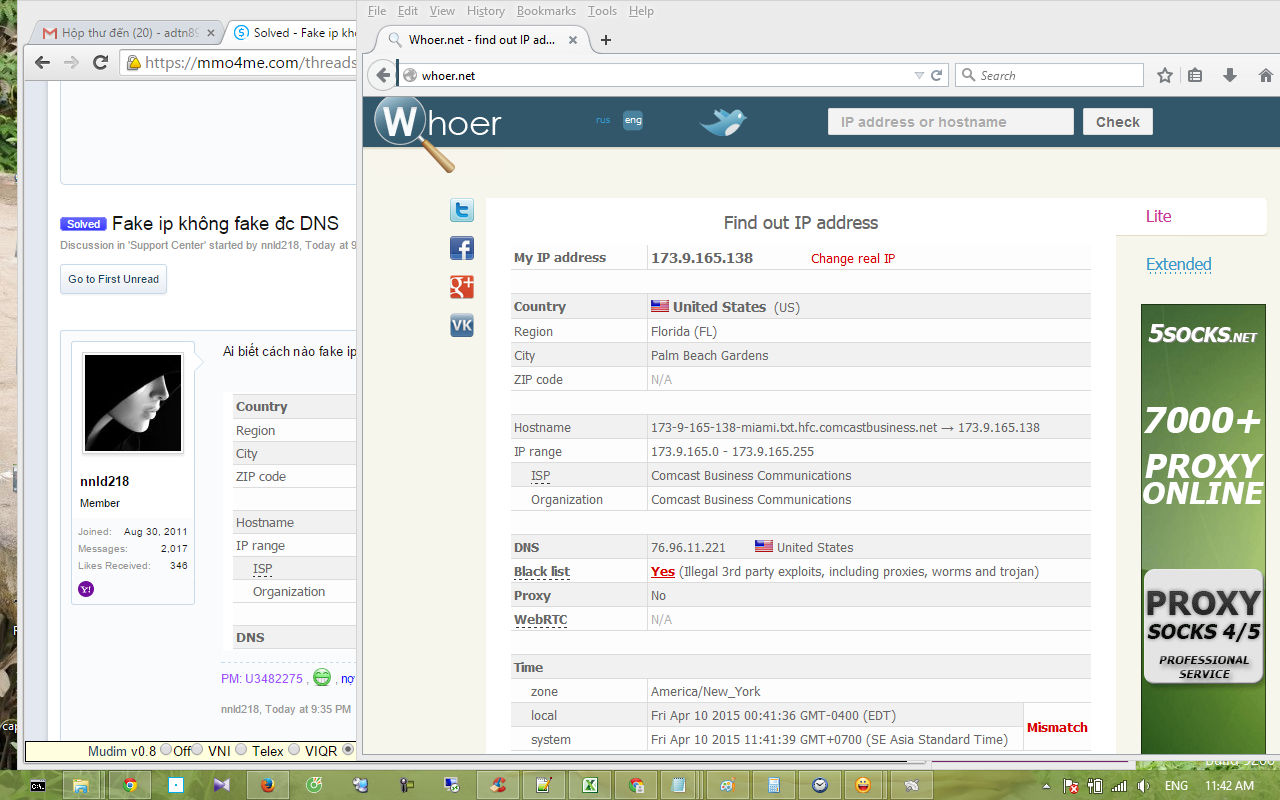1280x800 pixels.
Task: Close the Whoer.net Firefox tab
Action: pyautogui.click(x=574, y=40)
